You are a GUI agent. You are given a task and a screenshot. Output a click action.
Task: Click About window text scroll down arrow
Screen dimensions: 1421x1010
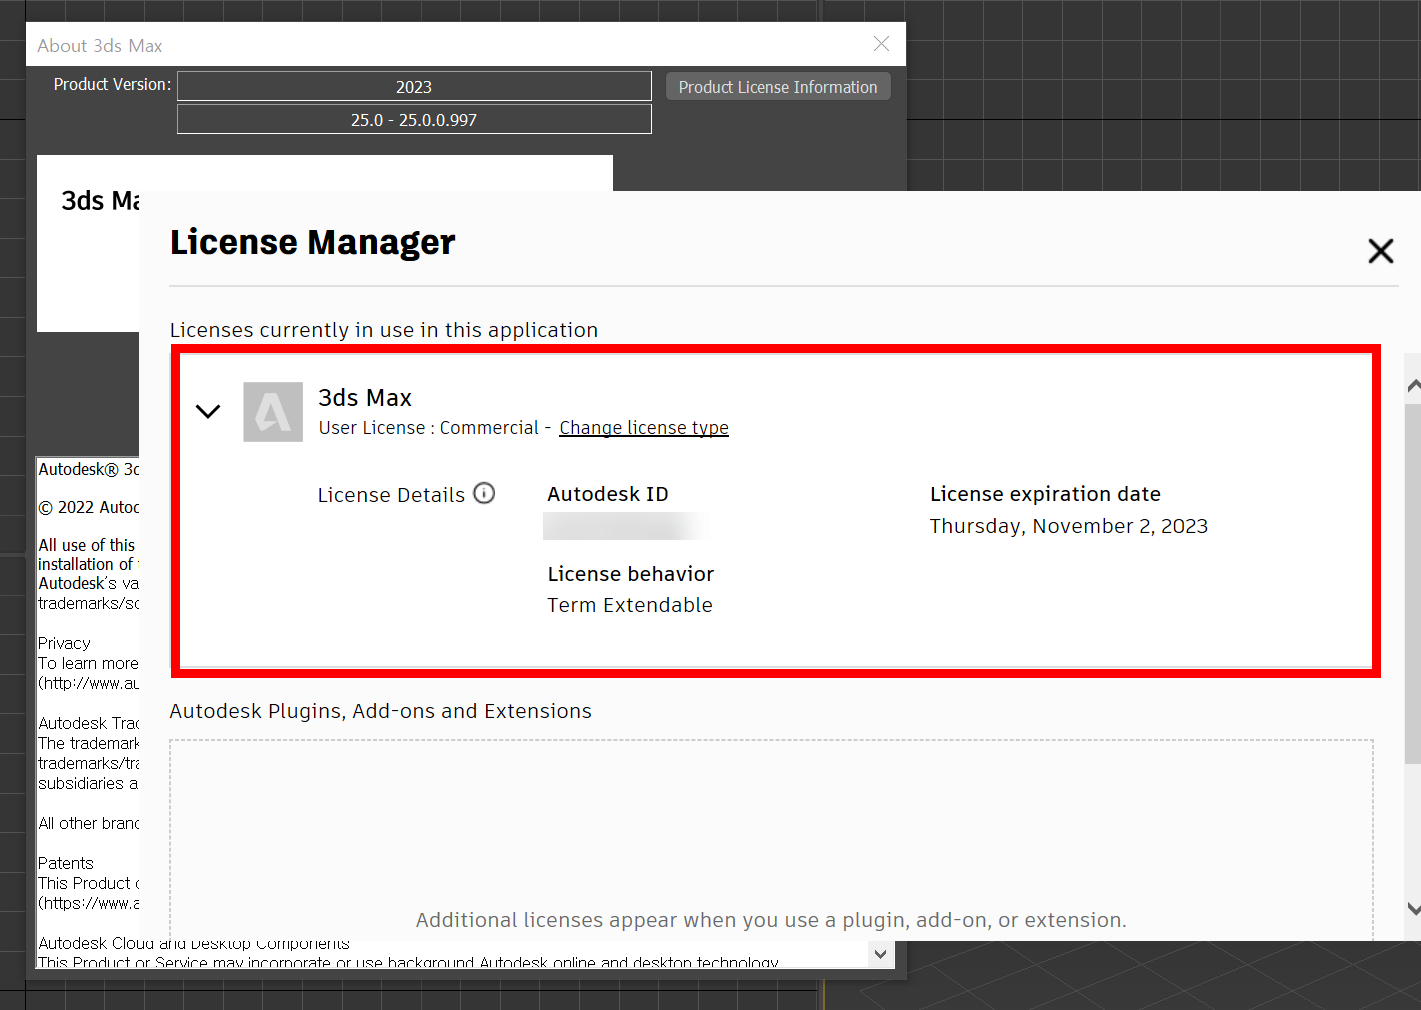pos(880,954)
